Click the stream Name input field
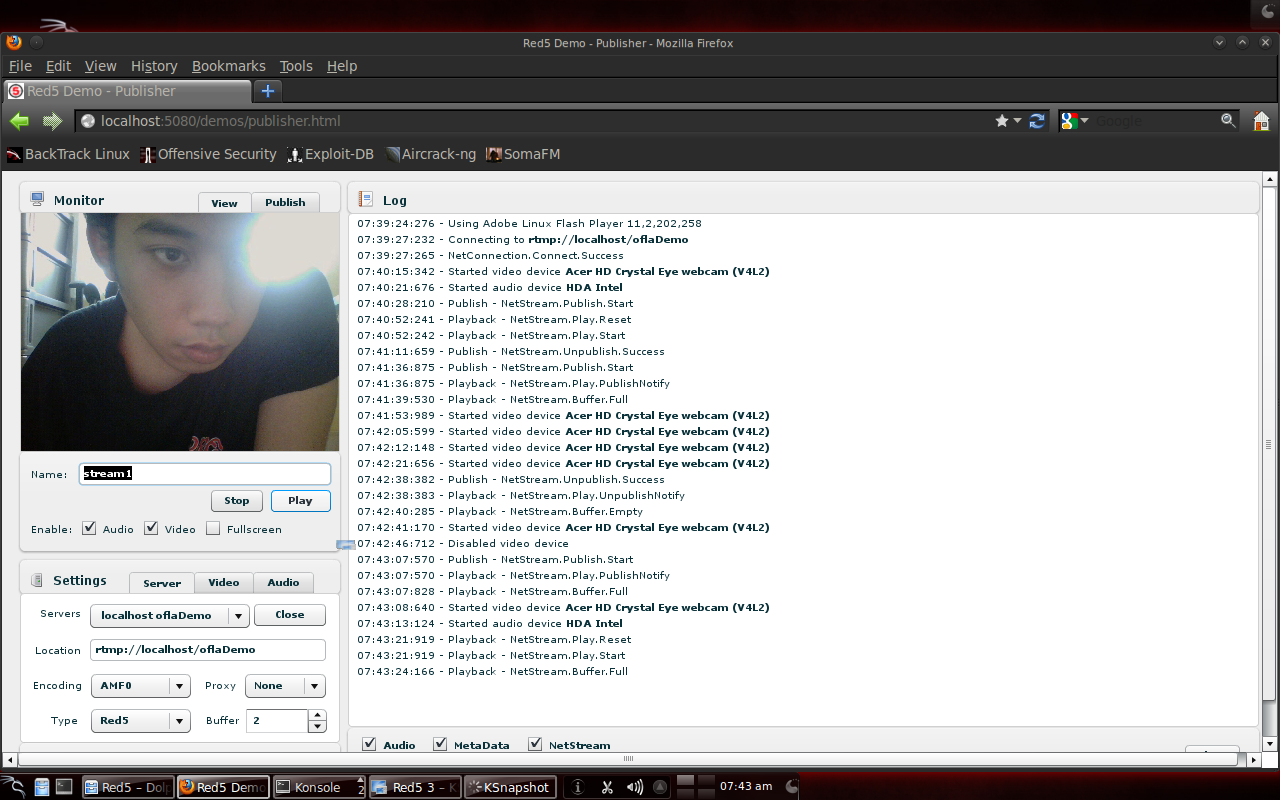The height and width of the screenshot is (800, 1280). coord(205,474)
